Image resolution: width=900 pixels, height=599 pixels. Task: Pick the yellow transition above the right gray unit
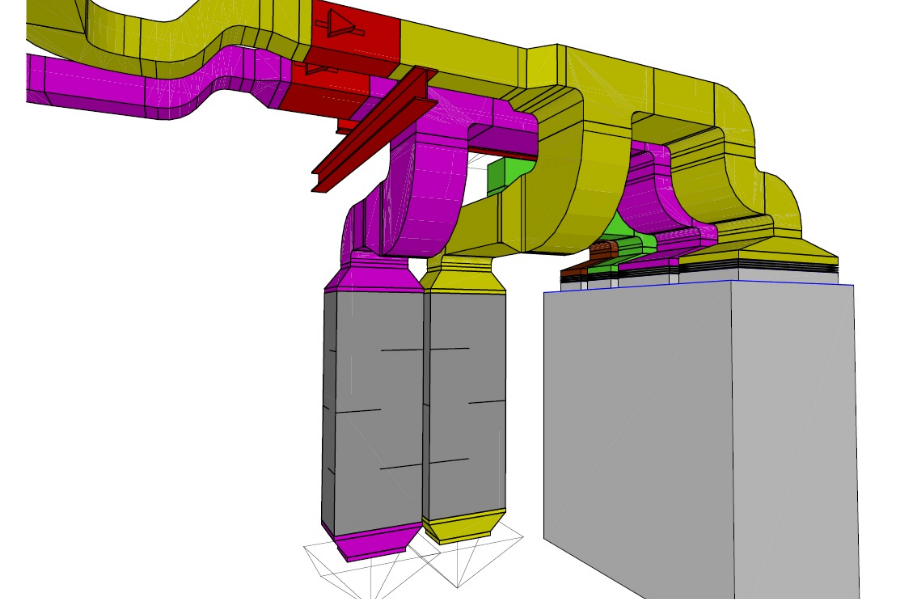click(464, 274)
